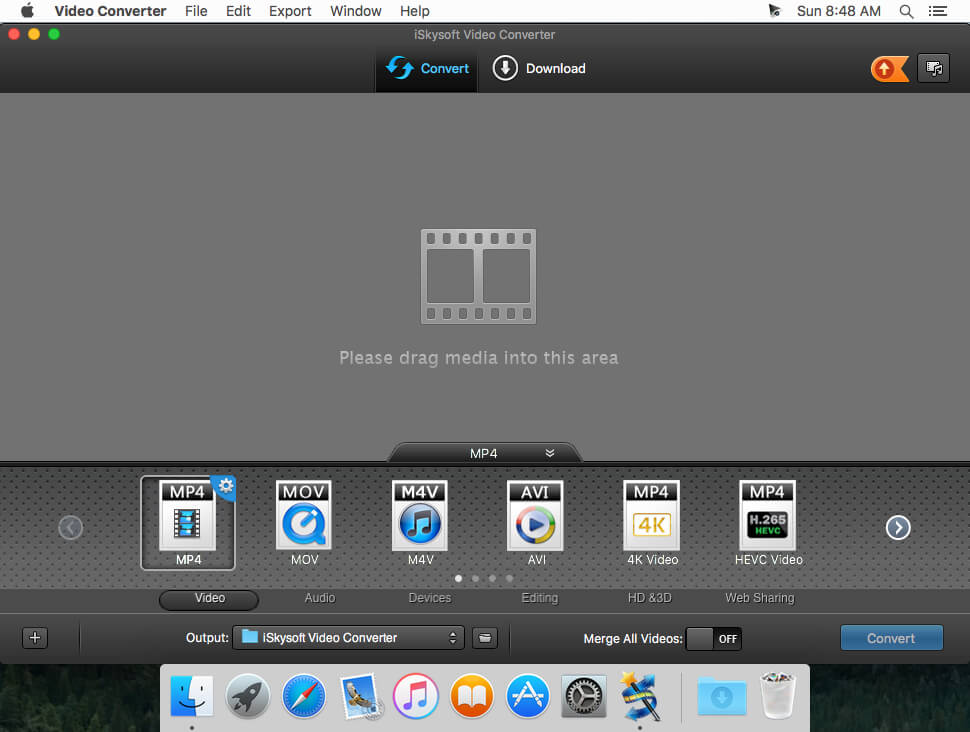Open the Apple menu

pos(27,11)
